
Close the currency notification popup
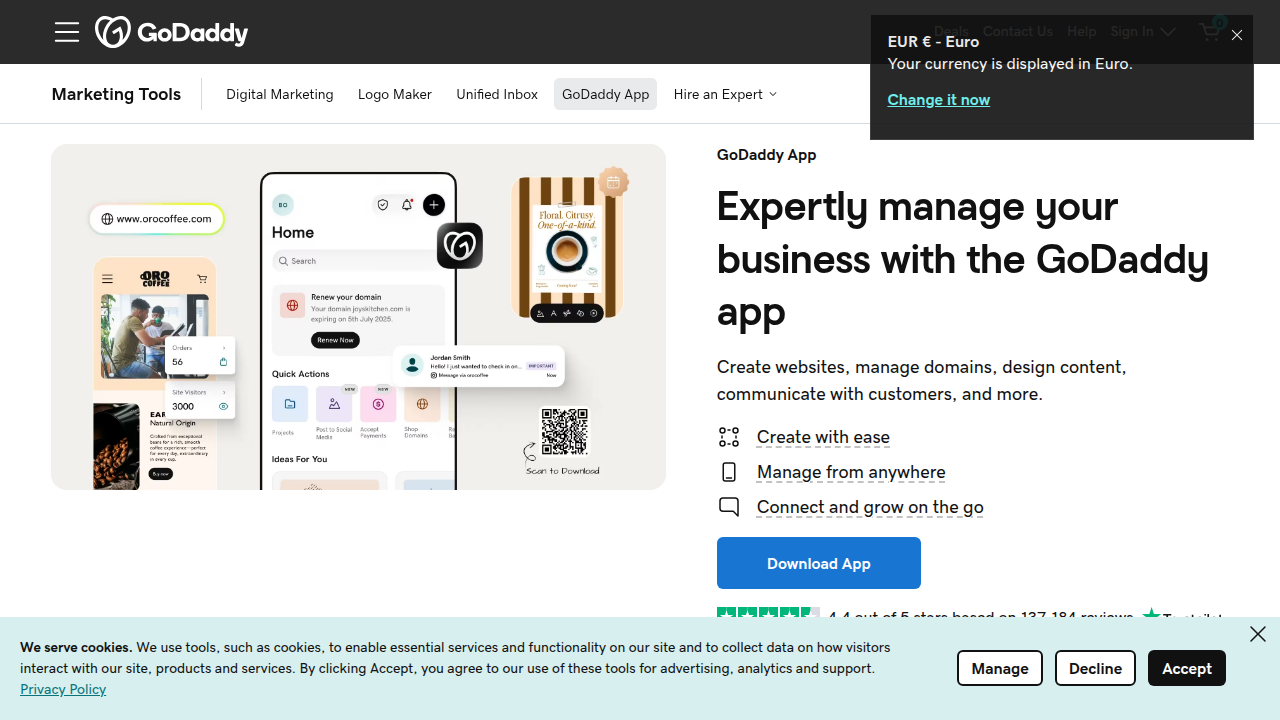(x=1237, y=35)
